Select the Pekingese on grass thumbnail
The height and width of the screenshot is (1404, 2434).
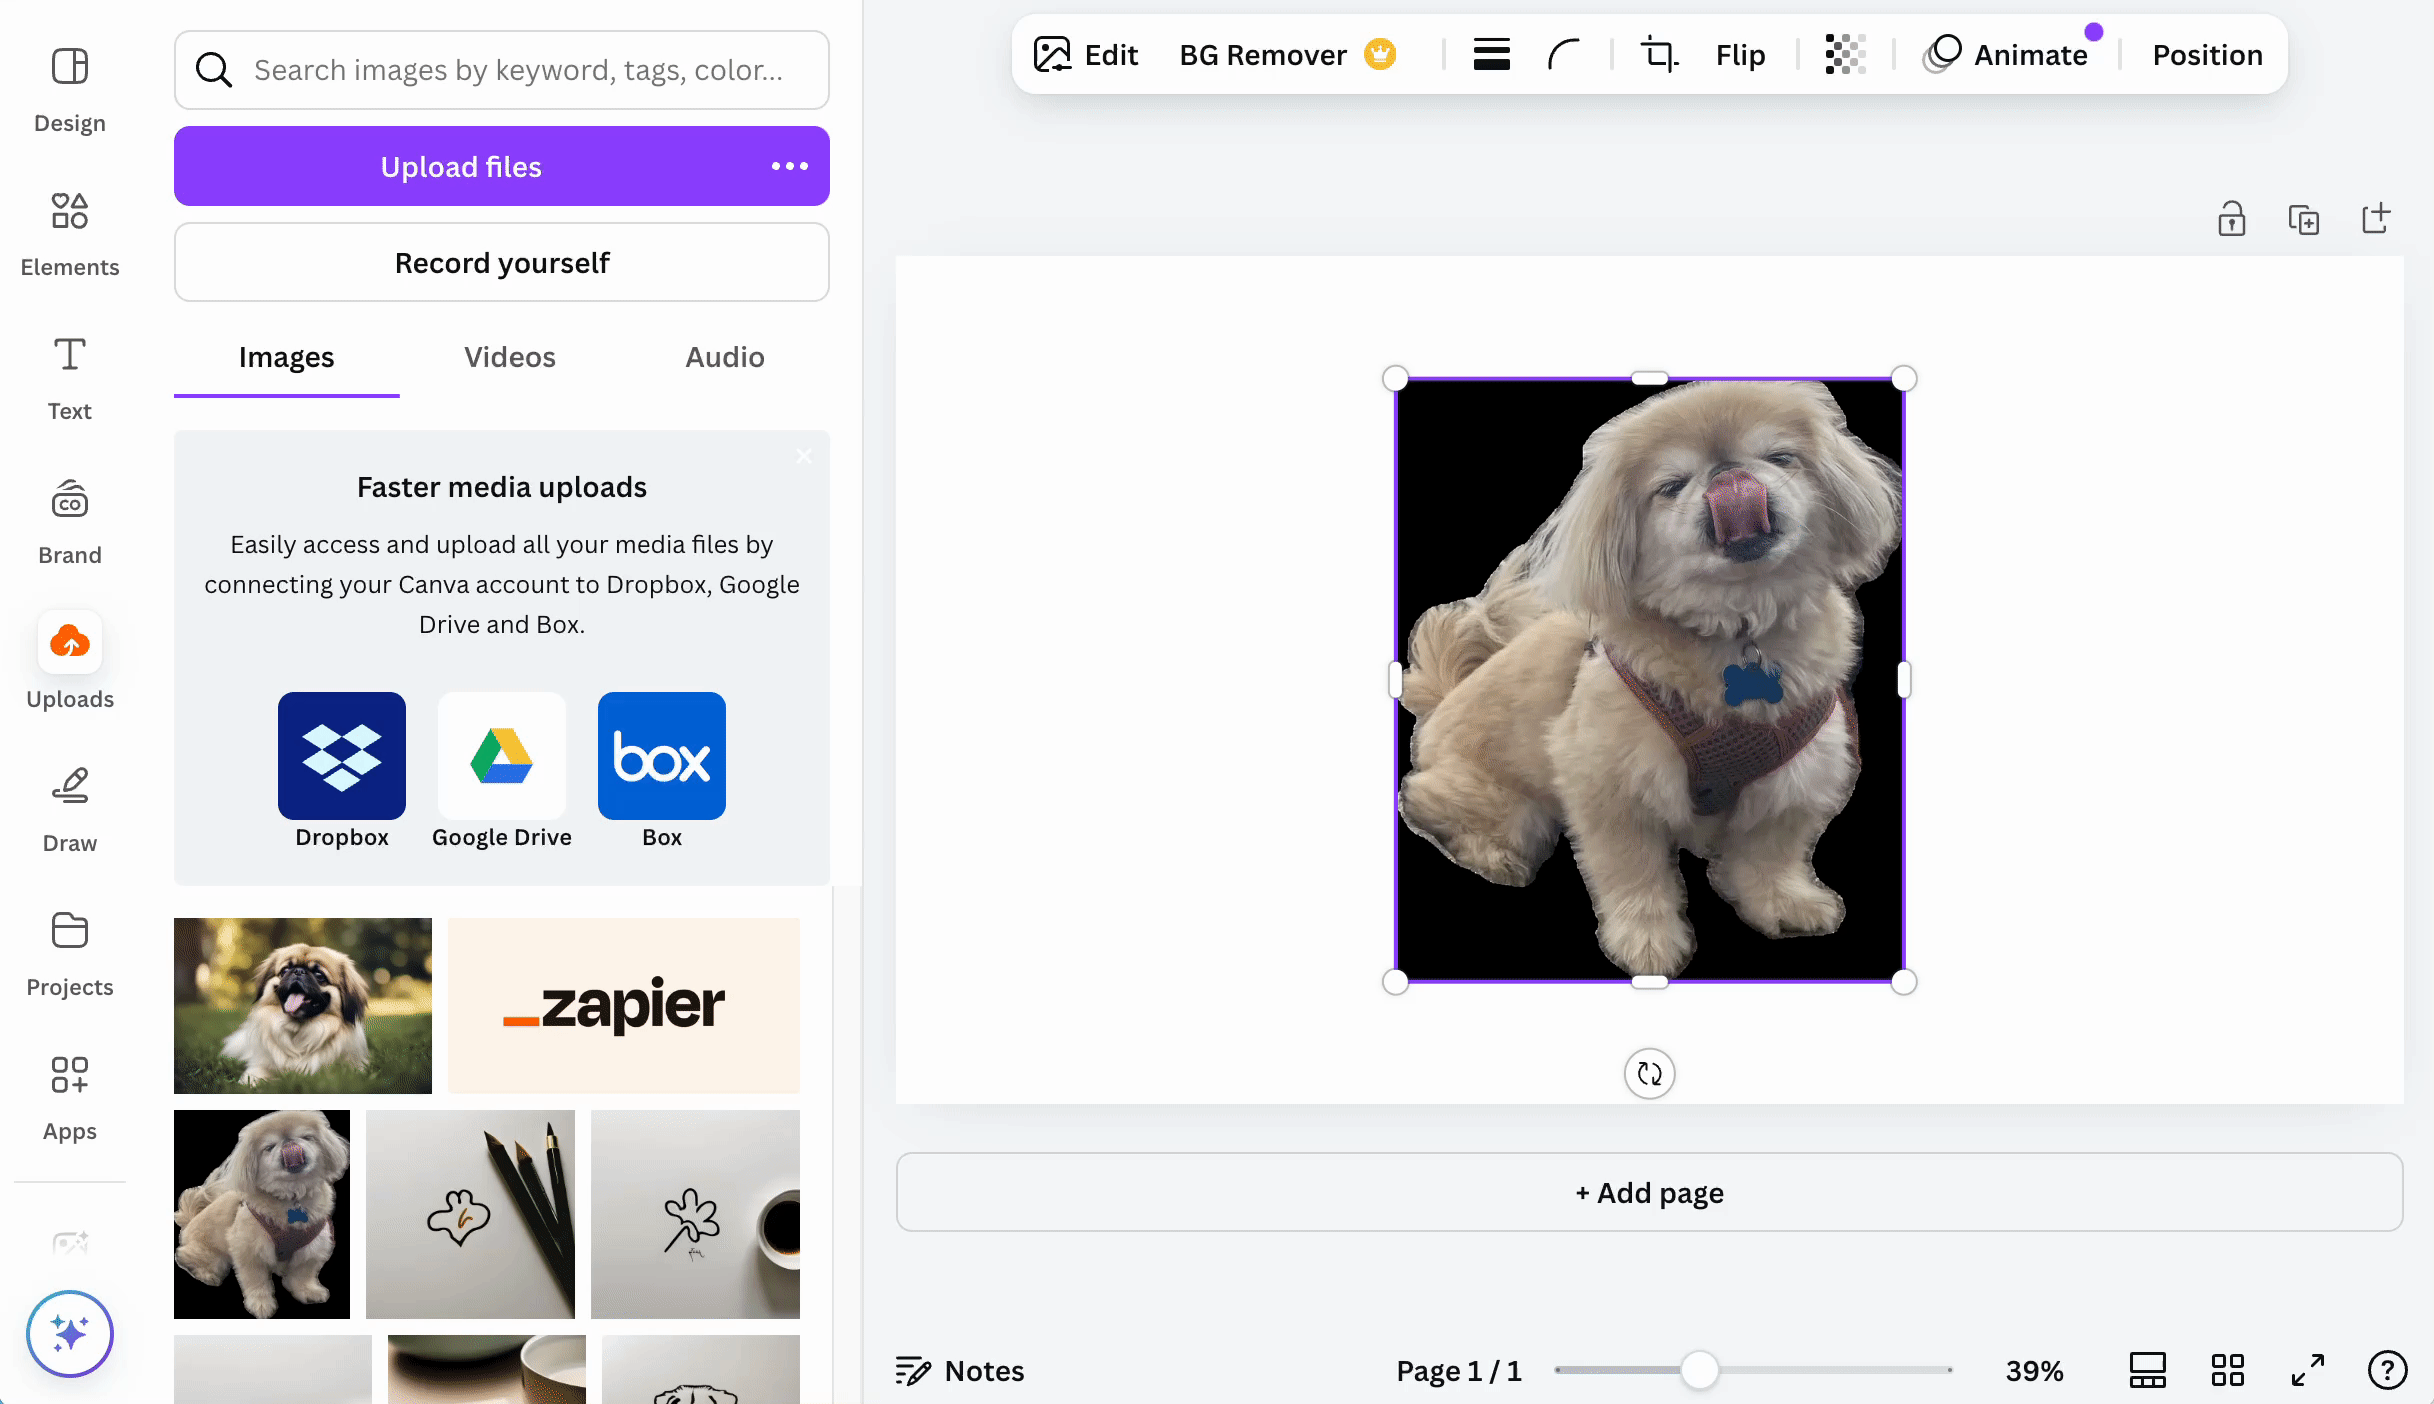(303, 1005)
